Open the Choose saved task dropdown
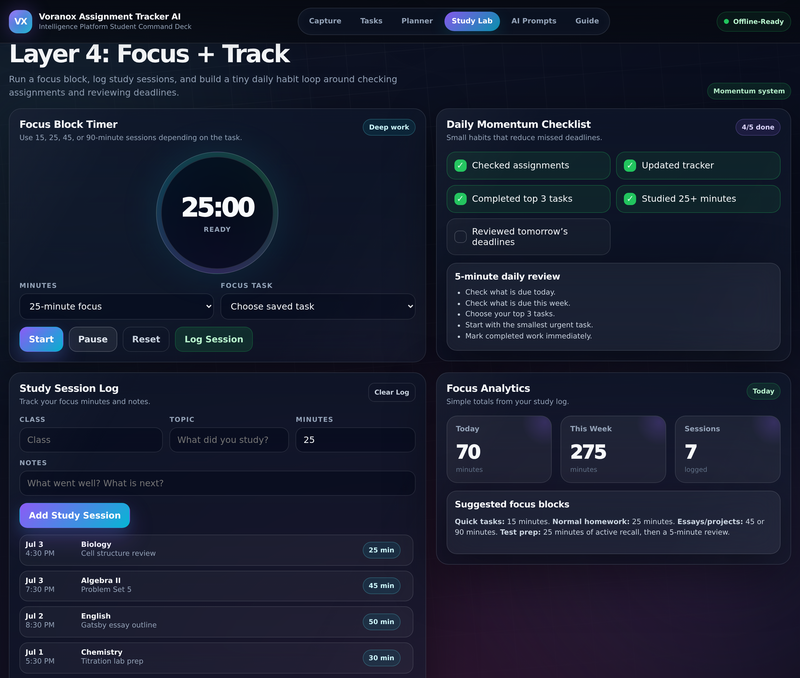 [x=318, y=307]
